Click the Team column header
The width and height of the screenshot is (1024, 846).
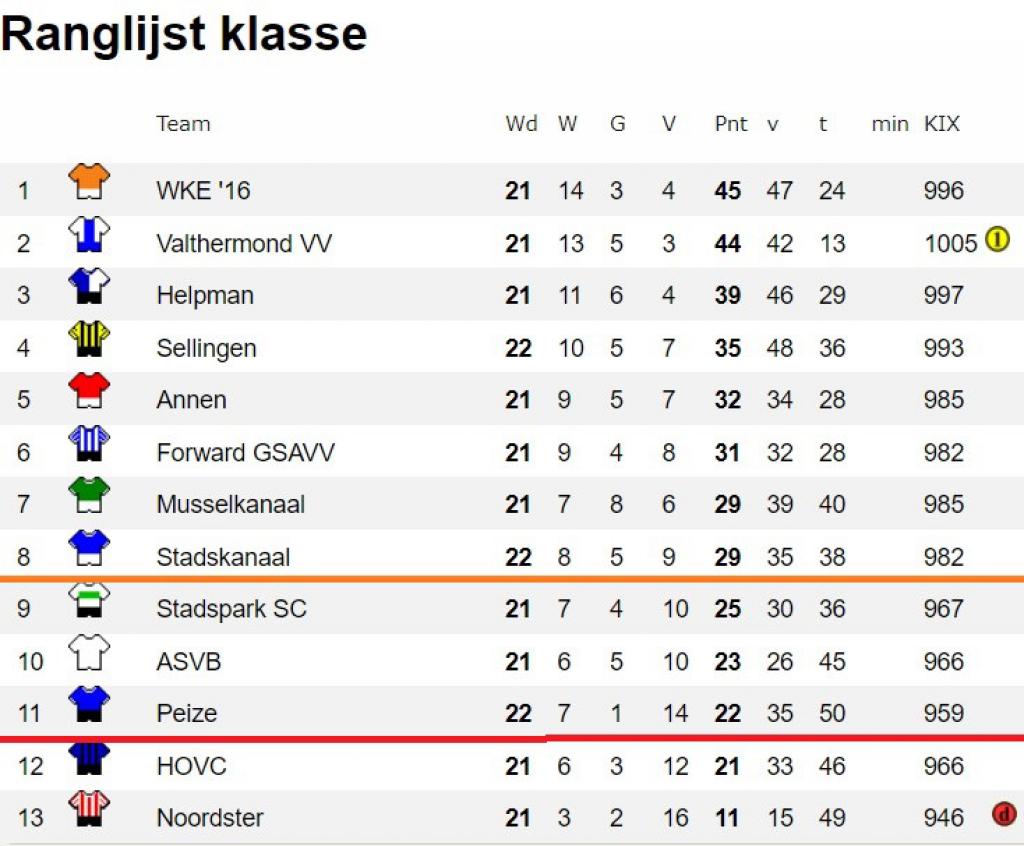184,123
